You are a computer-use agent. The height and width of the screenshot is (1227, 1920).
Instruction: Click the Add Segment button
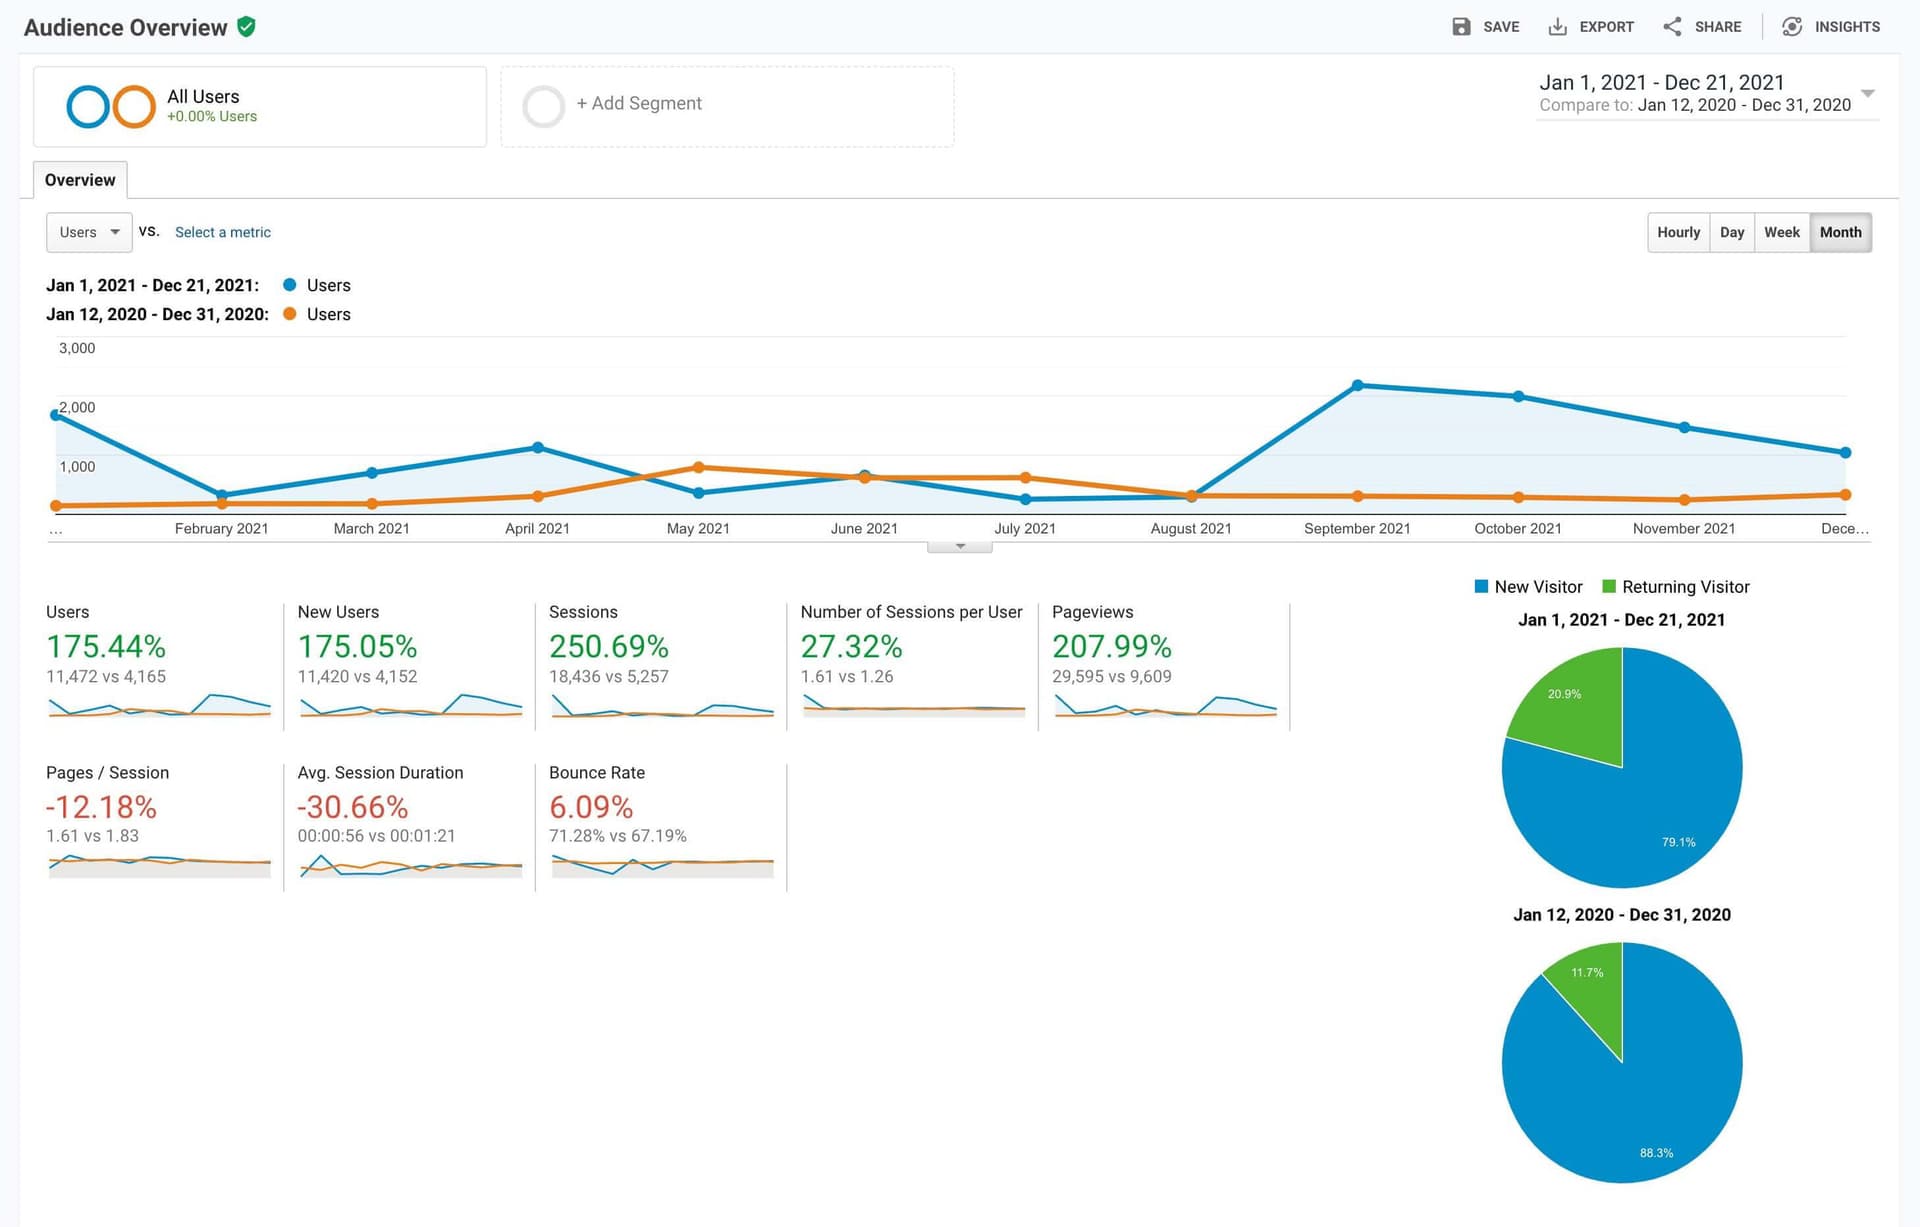638,103
